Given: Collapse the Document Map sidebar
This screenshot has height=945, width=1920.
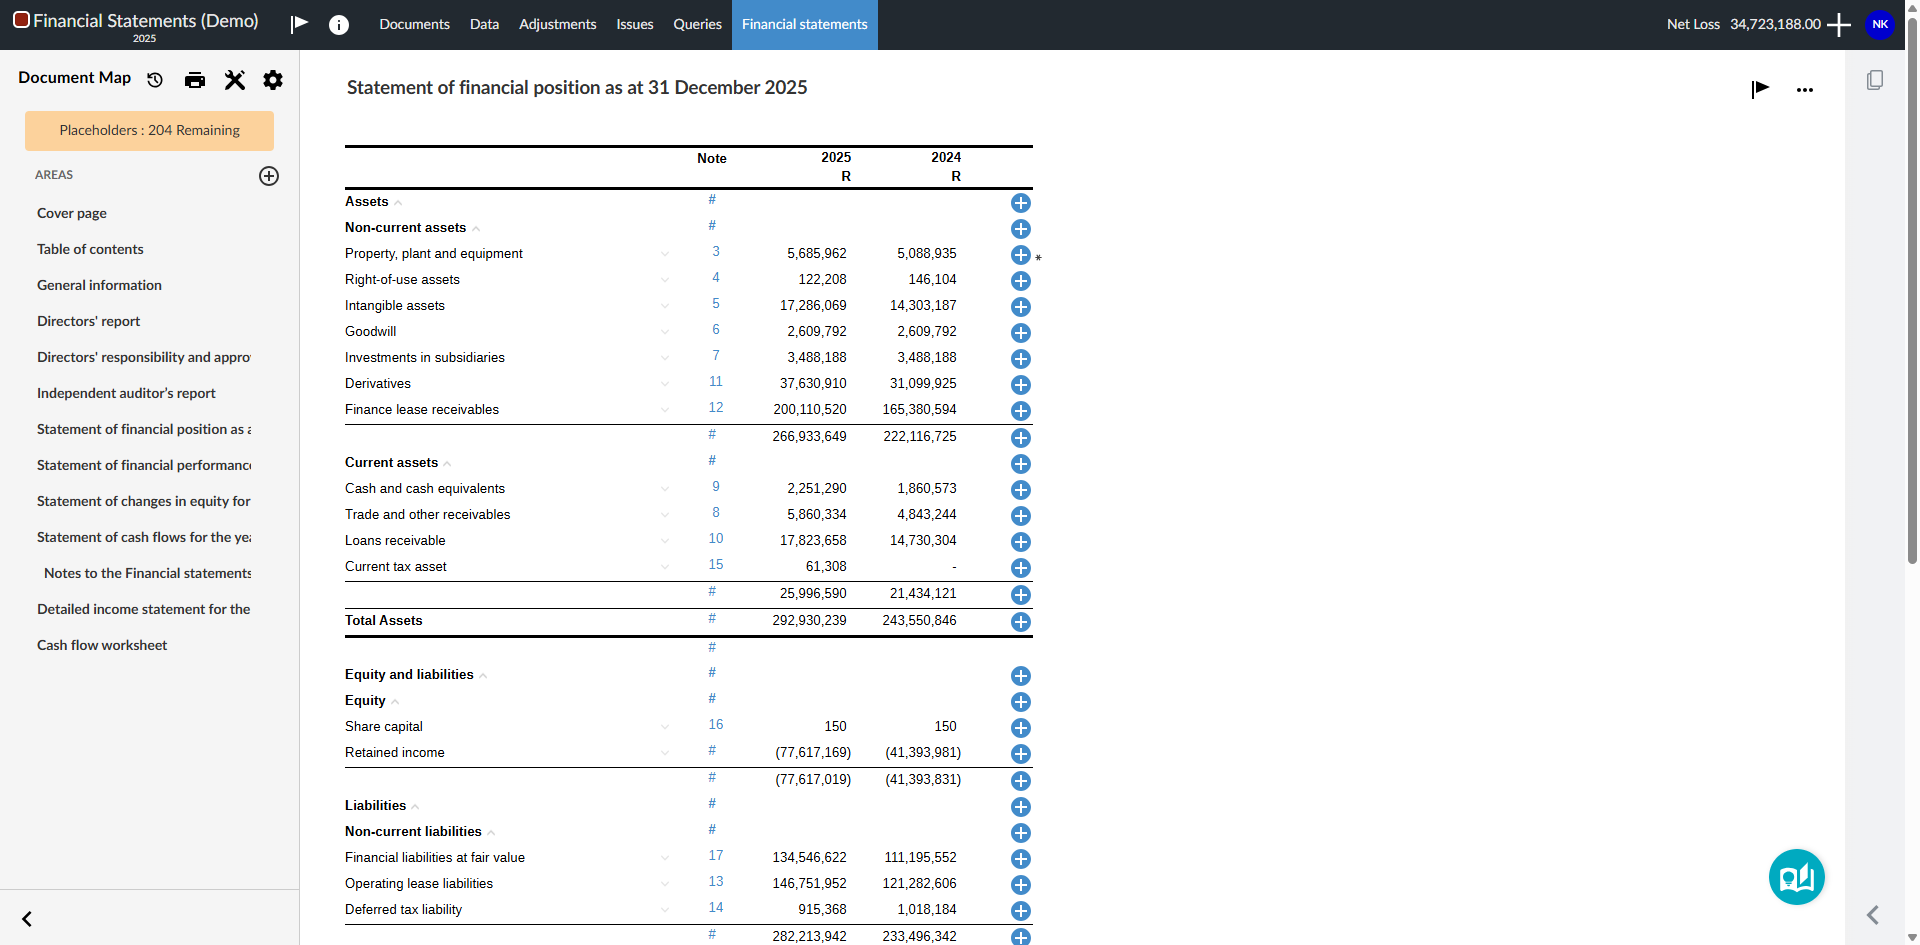Looking at the screenshot, I should point(27,919).
